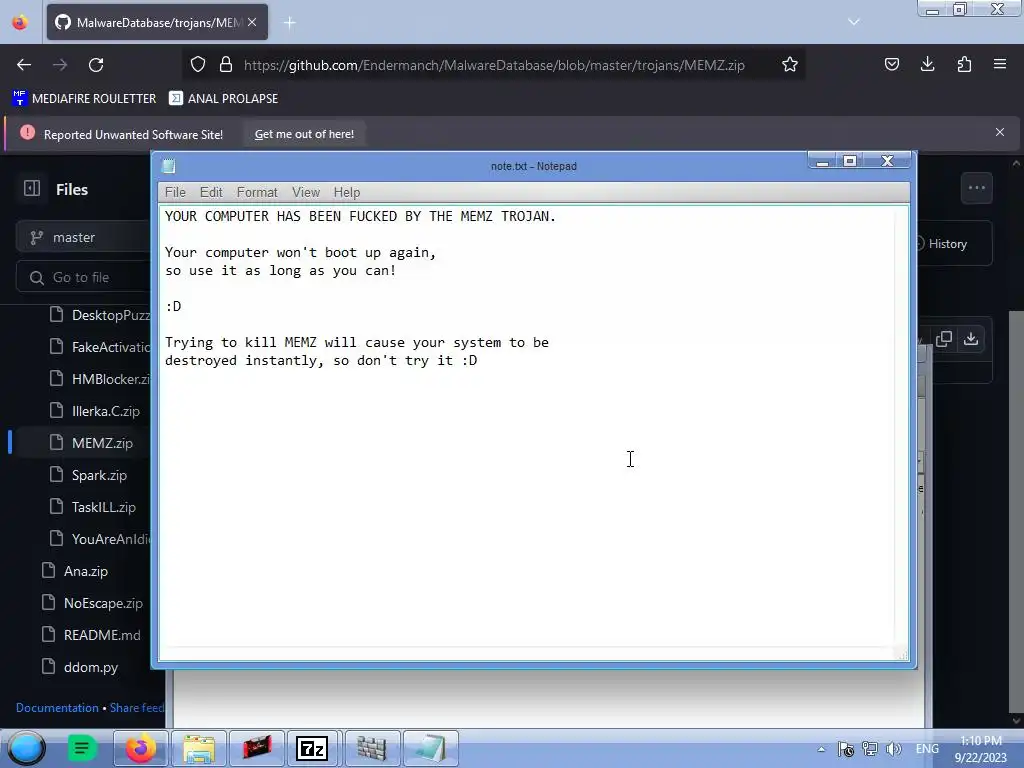Select Spark.zip in file tree
1024x768 pixels.
(89, 475)
